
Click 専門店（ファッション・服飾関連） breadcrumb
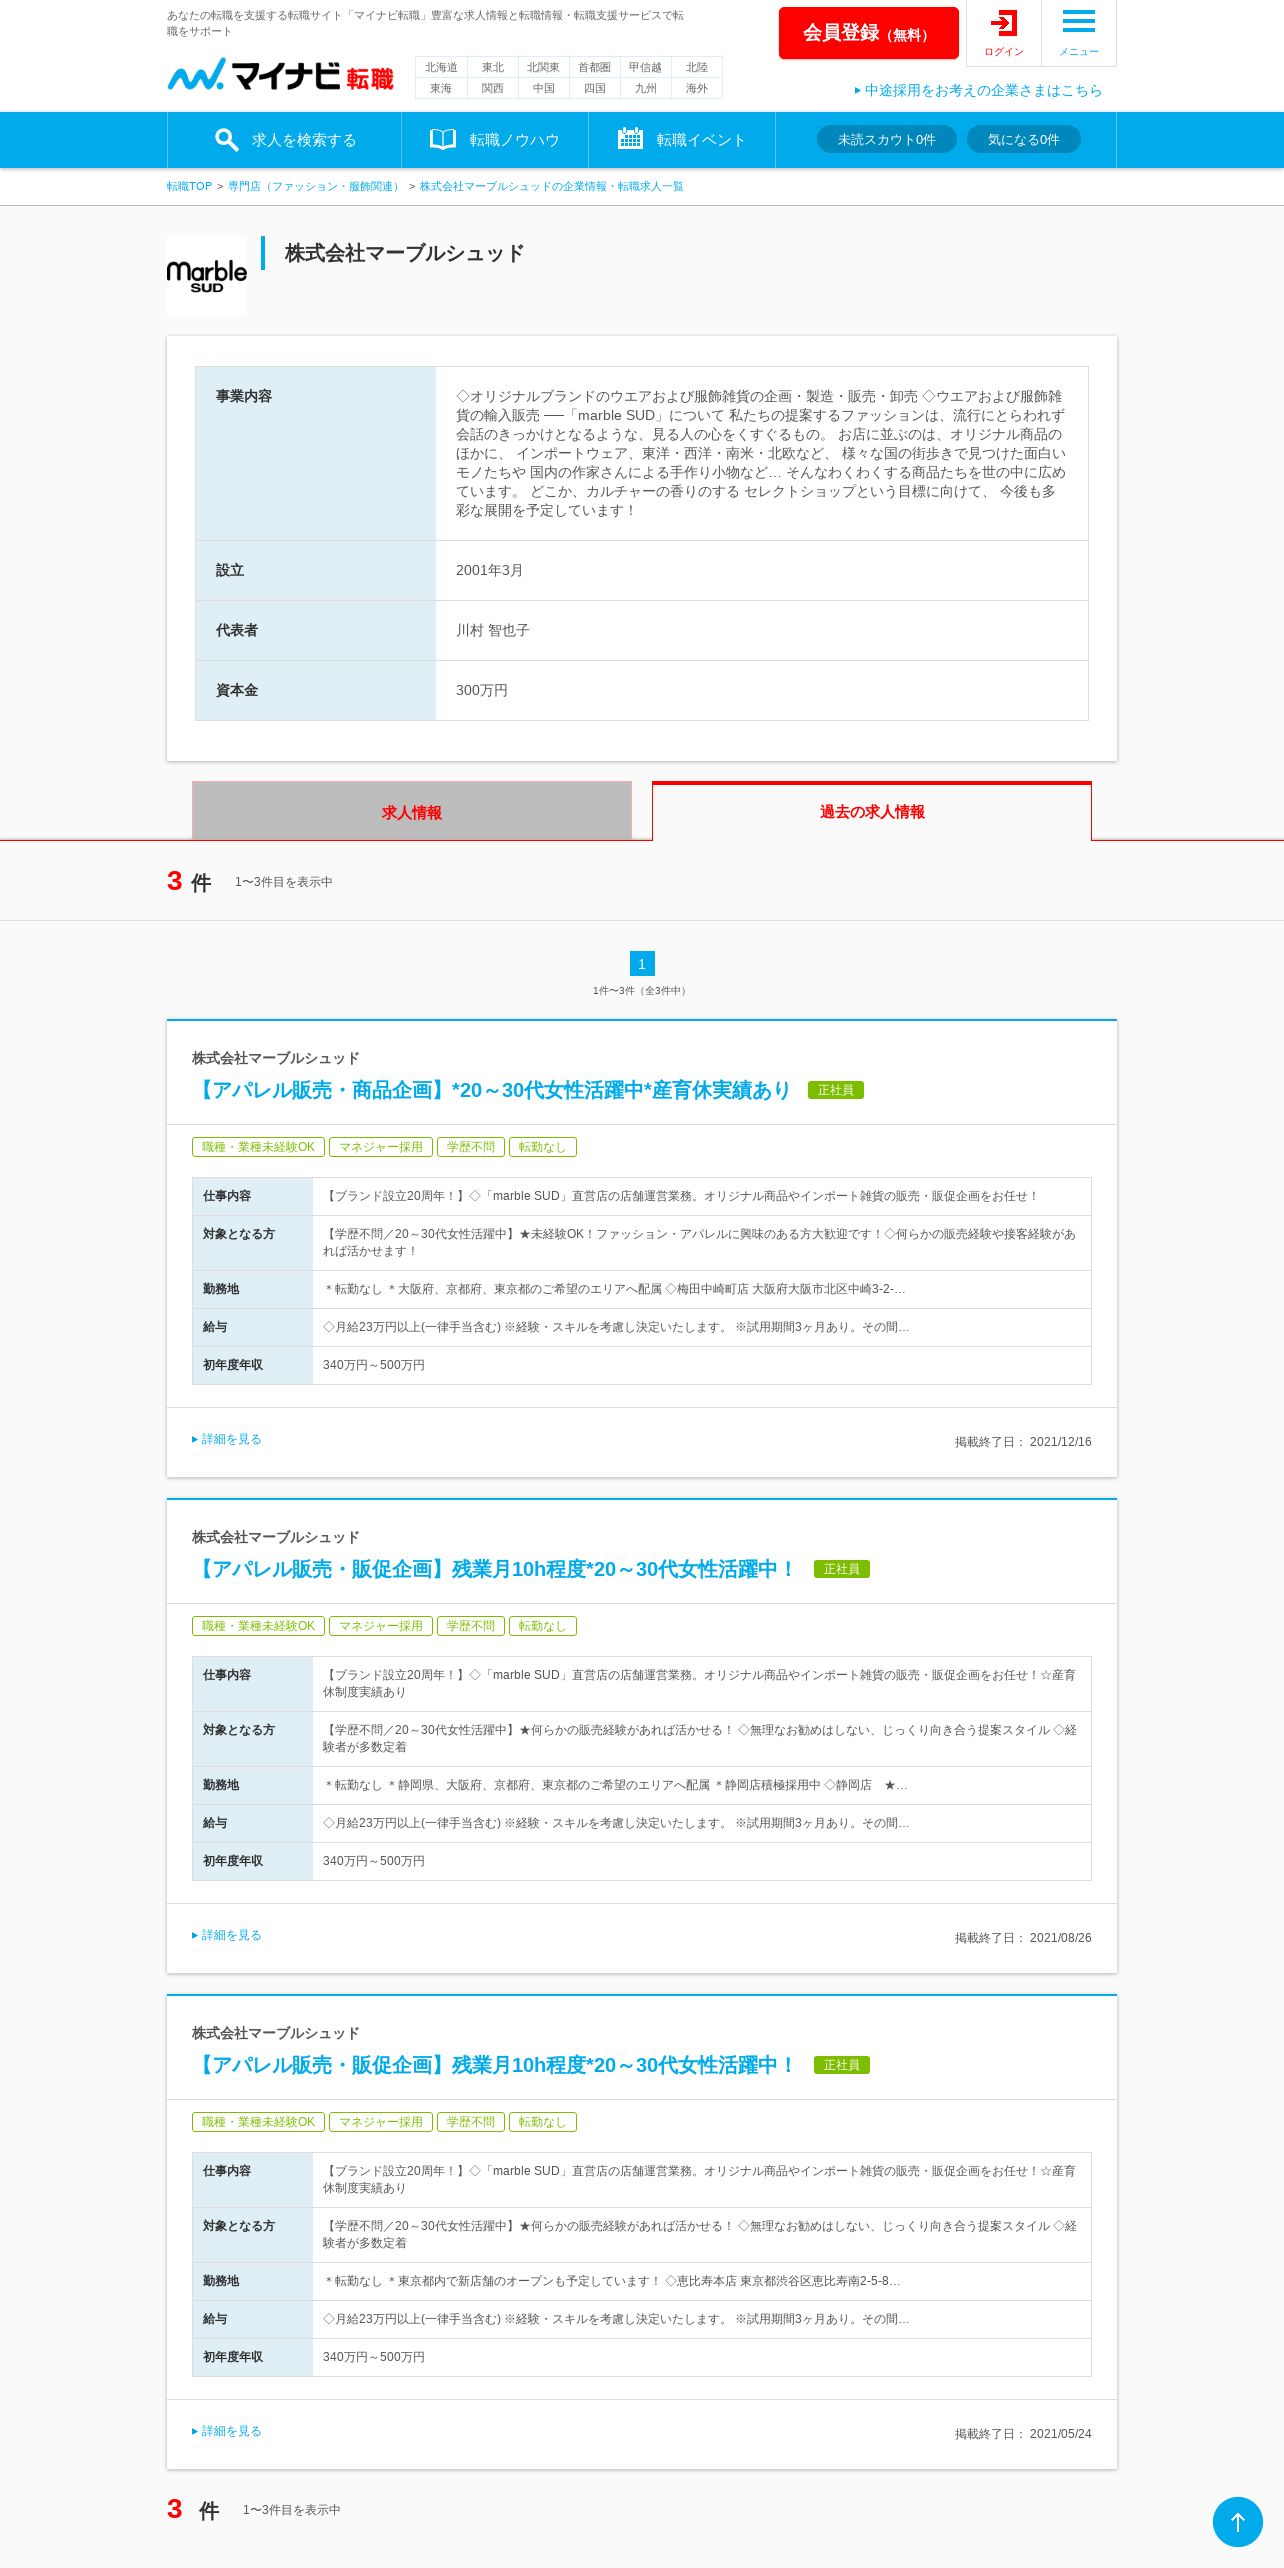tap(315, 186)
